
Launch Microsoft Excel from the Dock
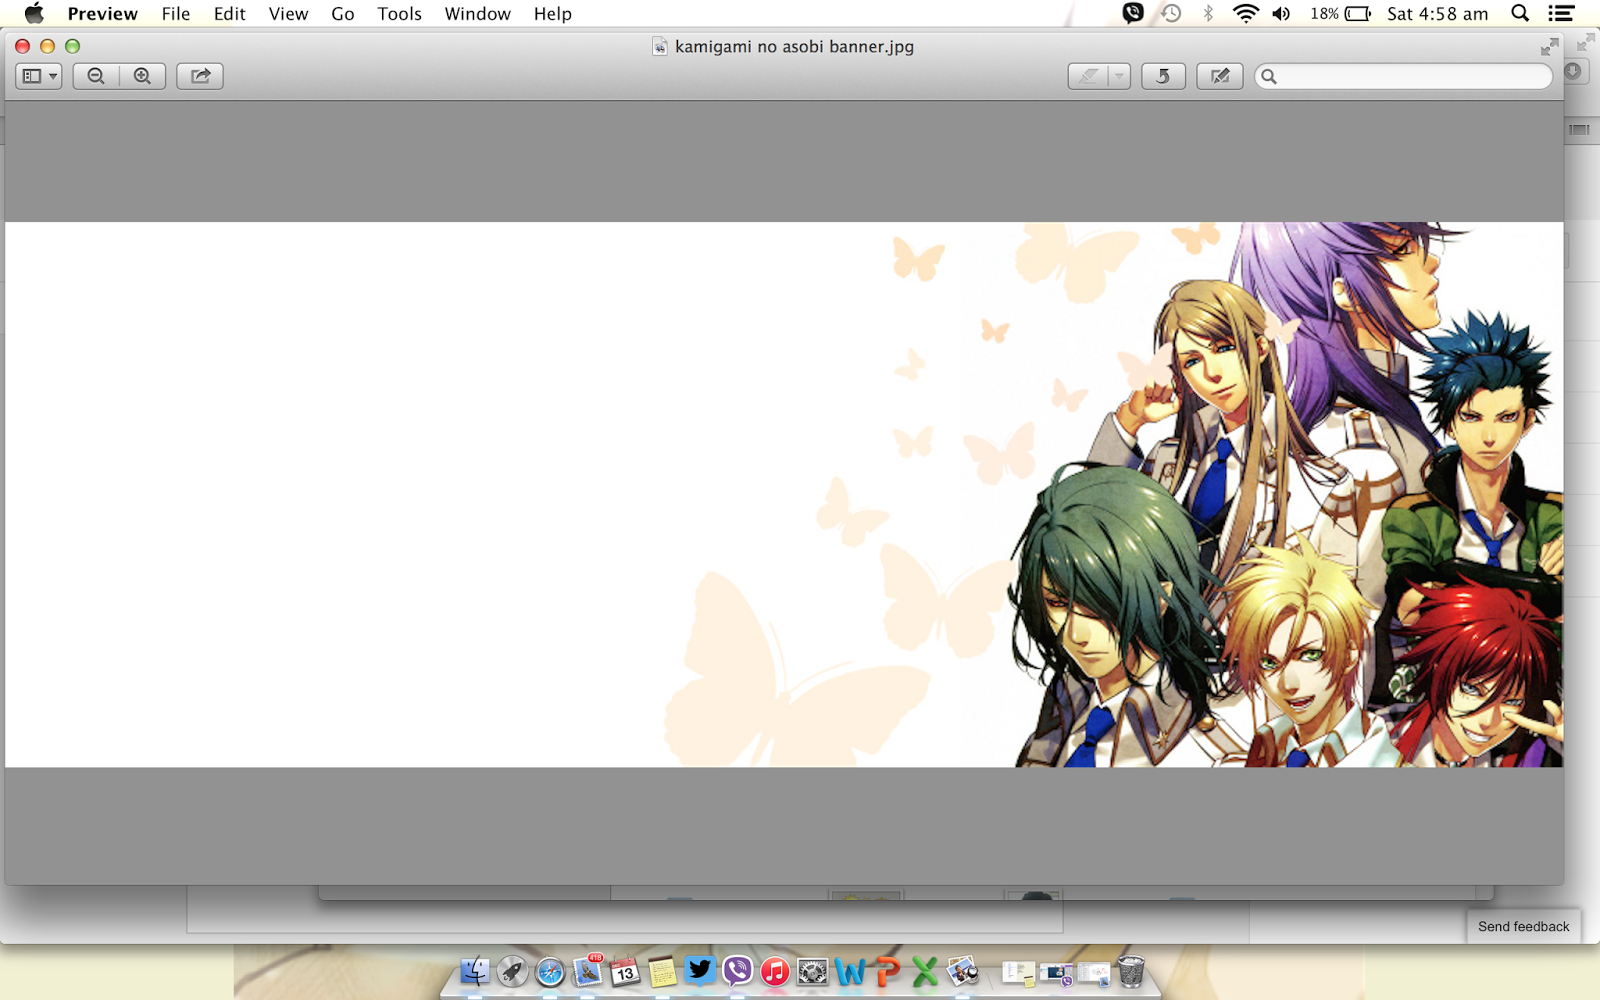[x=925, y=971]
